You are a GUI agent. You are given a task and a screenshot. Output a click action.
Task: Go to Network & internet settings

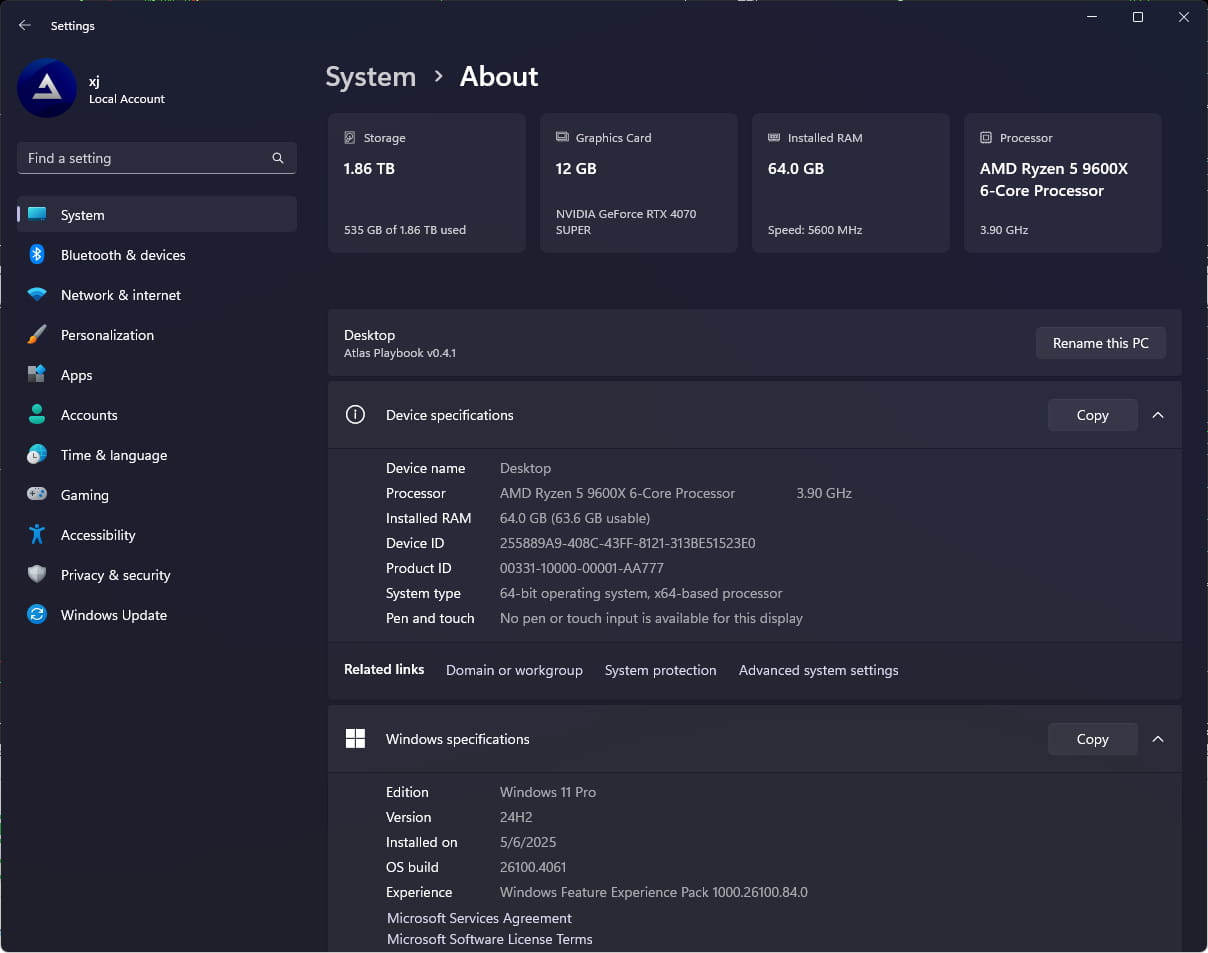[157, 295]
